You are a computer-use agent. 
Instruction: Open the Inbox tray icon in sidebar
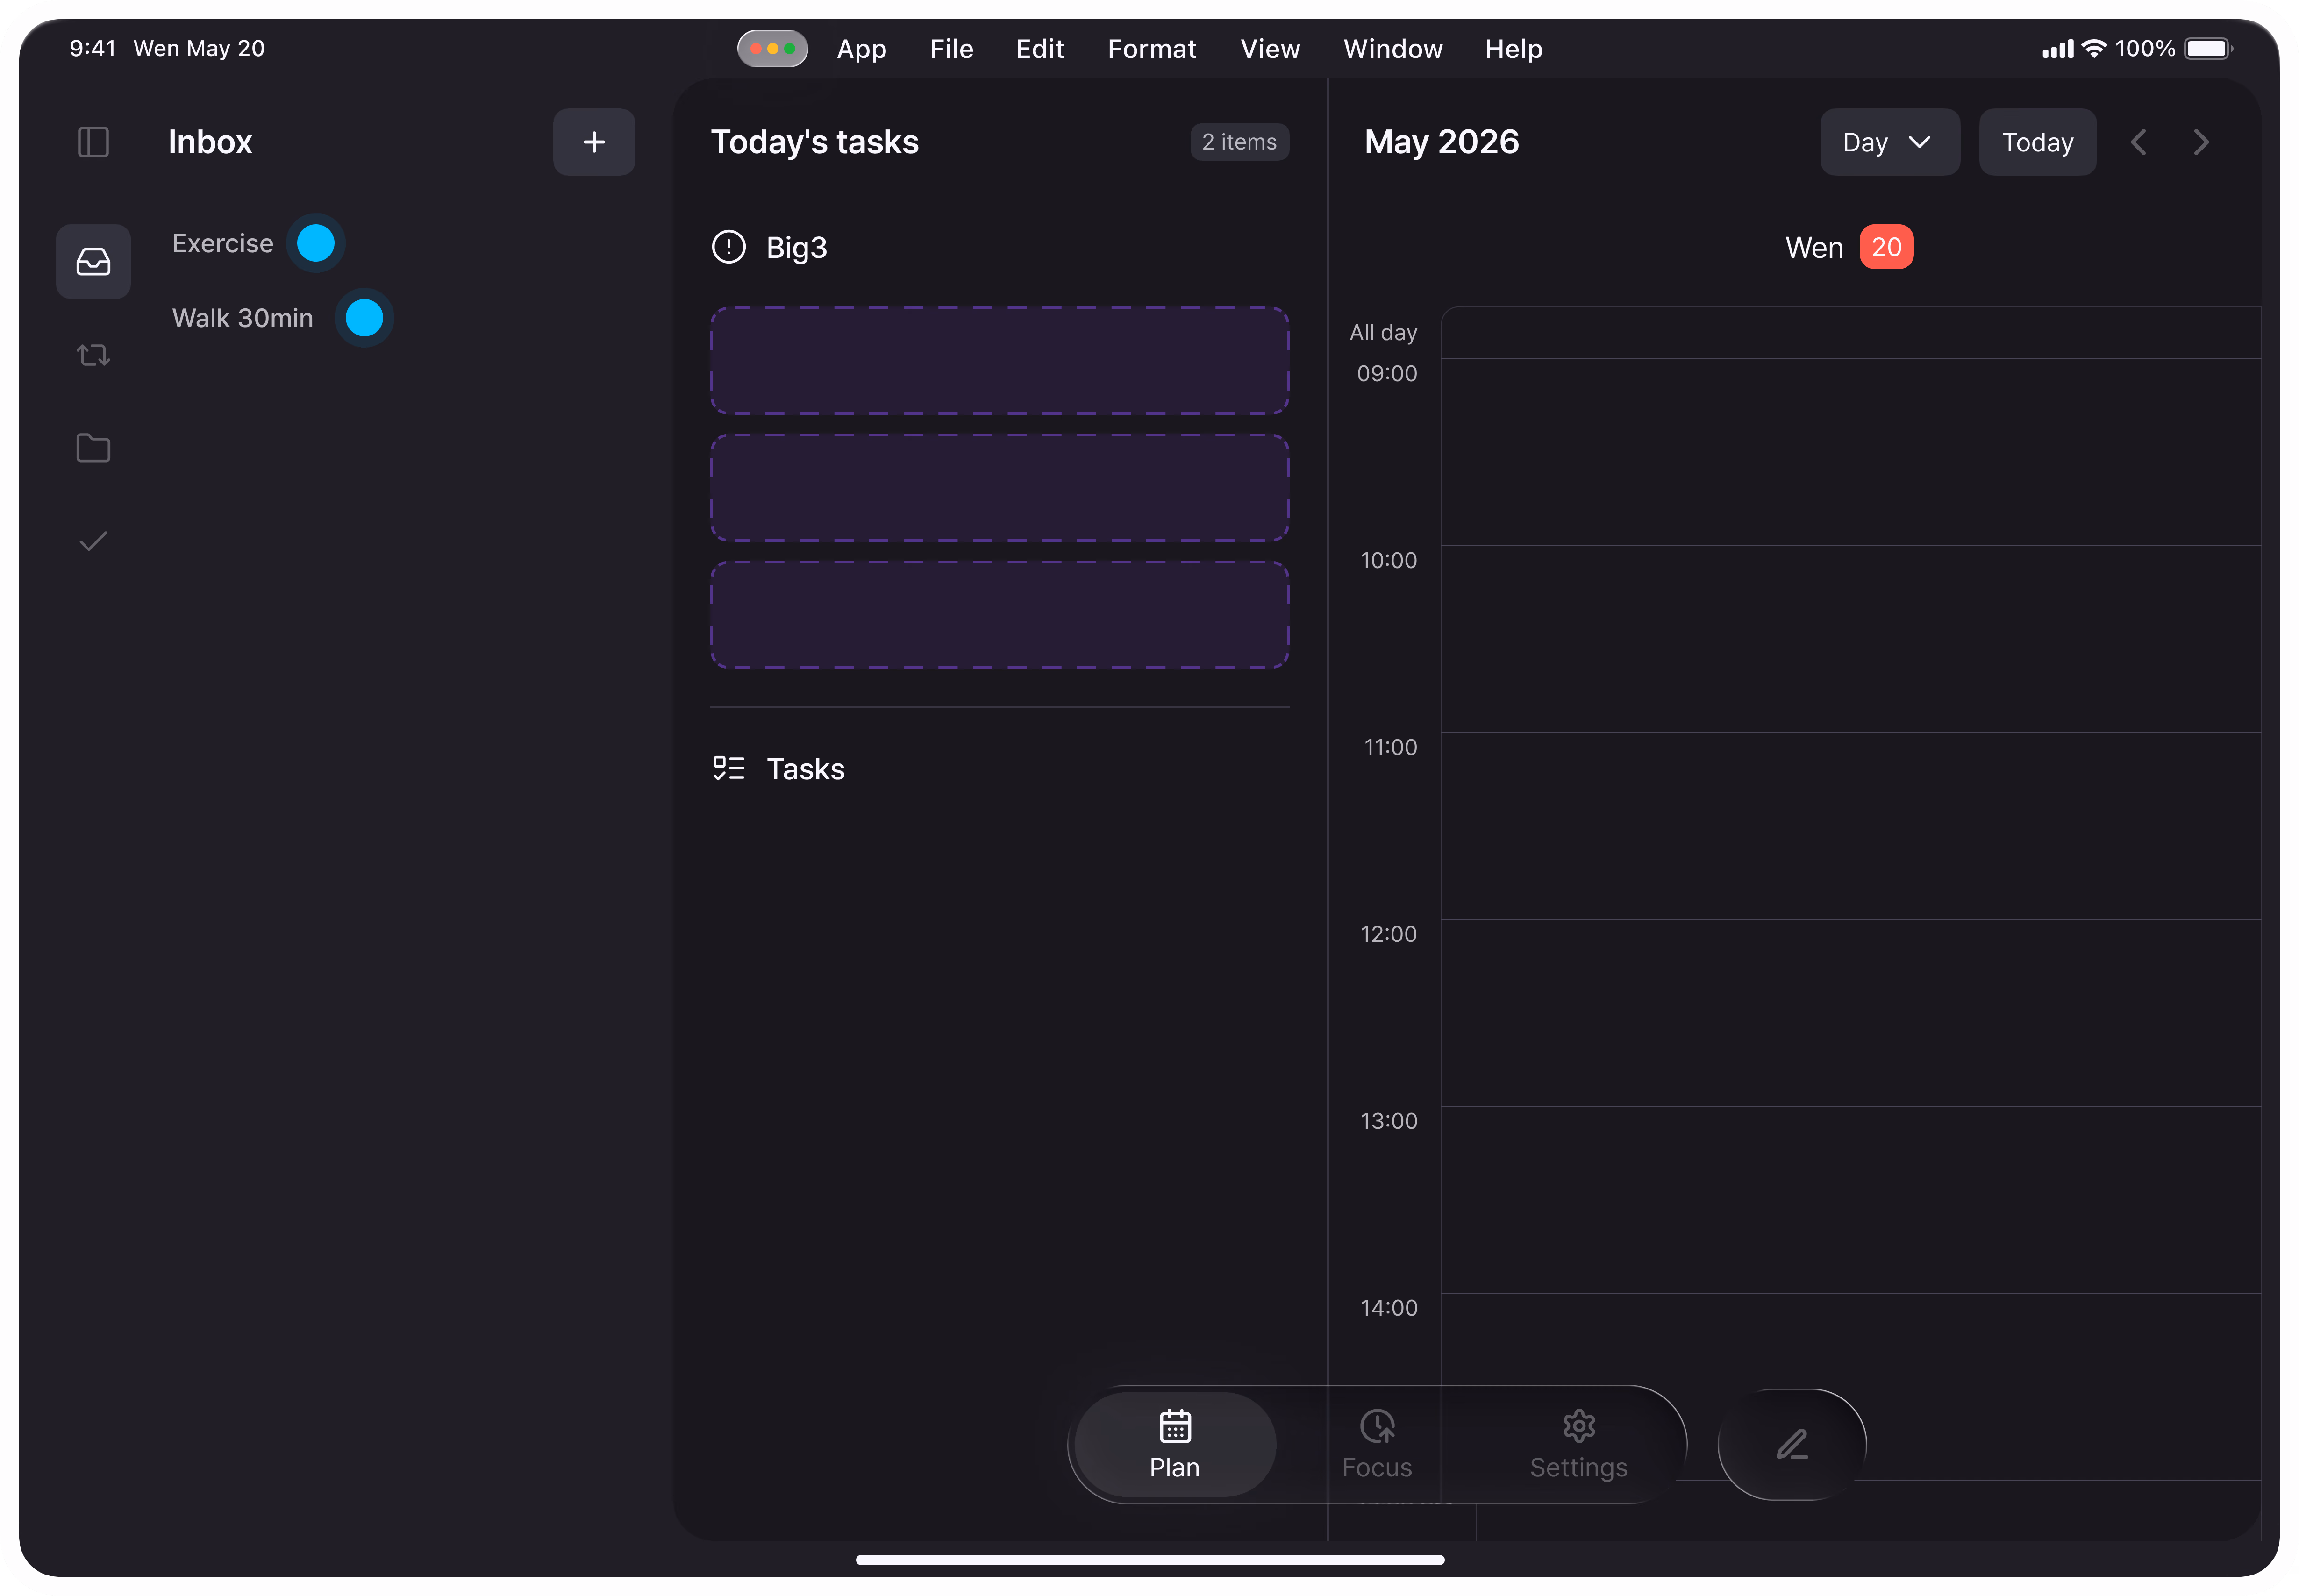[93, 262]
